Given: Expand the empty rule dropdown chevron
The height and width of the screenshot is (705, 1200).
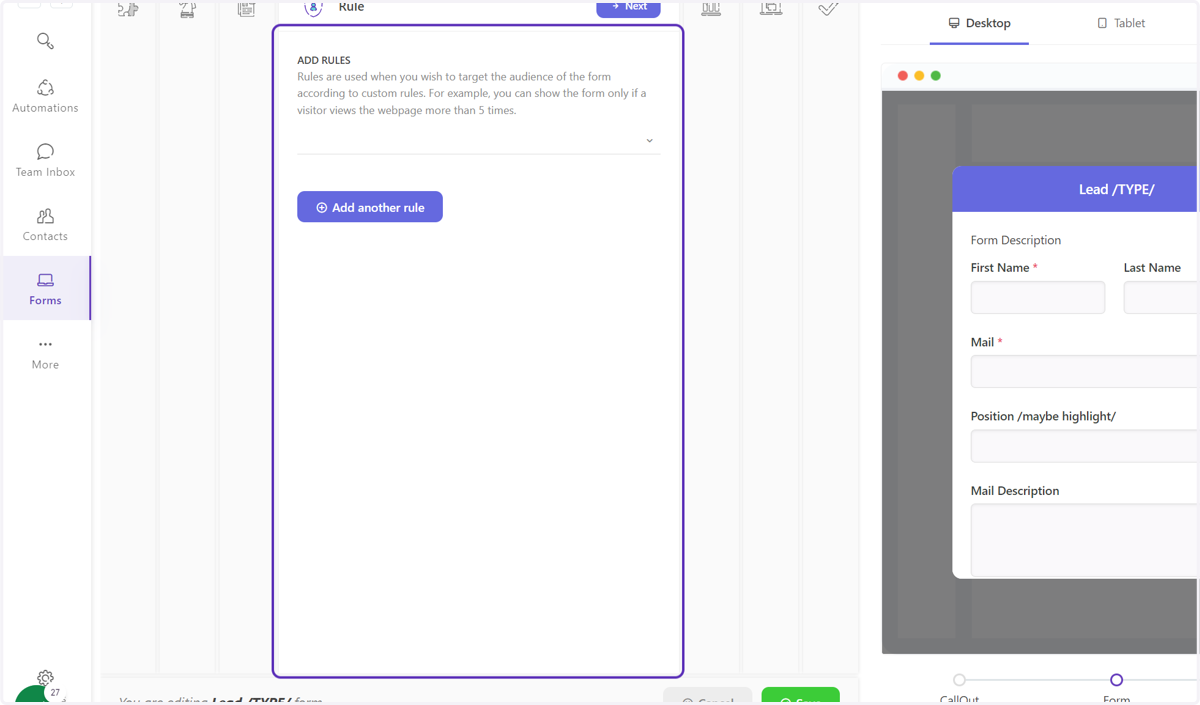Looking at the screenshot, I should (x=649, y=141).
